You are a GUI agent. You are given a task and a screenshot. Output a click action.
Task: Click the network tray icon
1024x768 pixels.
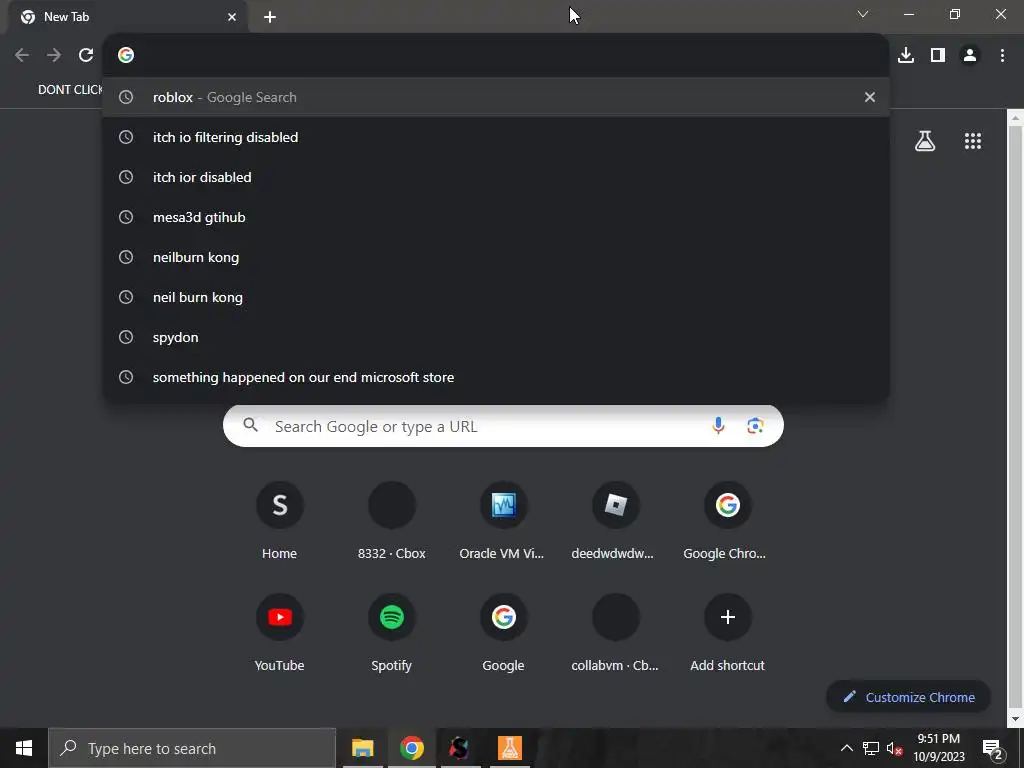(871, 748)
